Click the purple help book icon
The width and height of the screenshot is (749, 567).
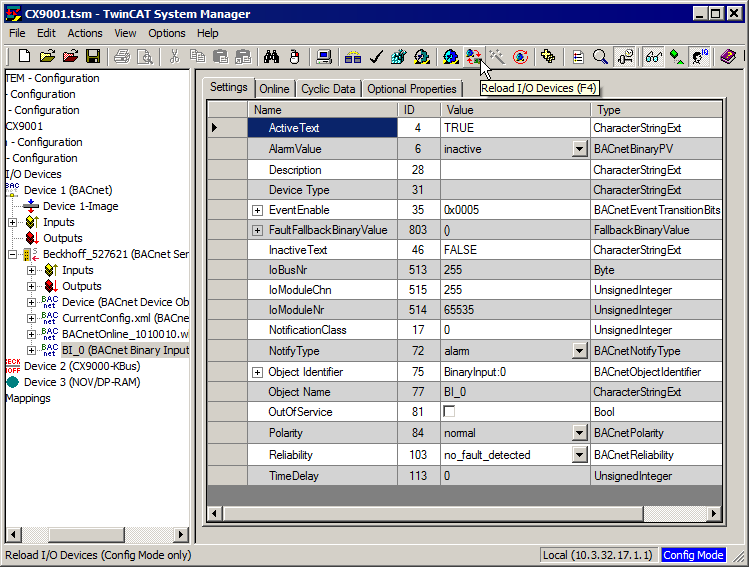pyautogui.click(x=728, y=57)
